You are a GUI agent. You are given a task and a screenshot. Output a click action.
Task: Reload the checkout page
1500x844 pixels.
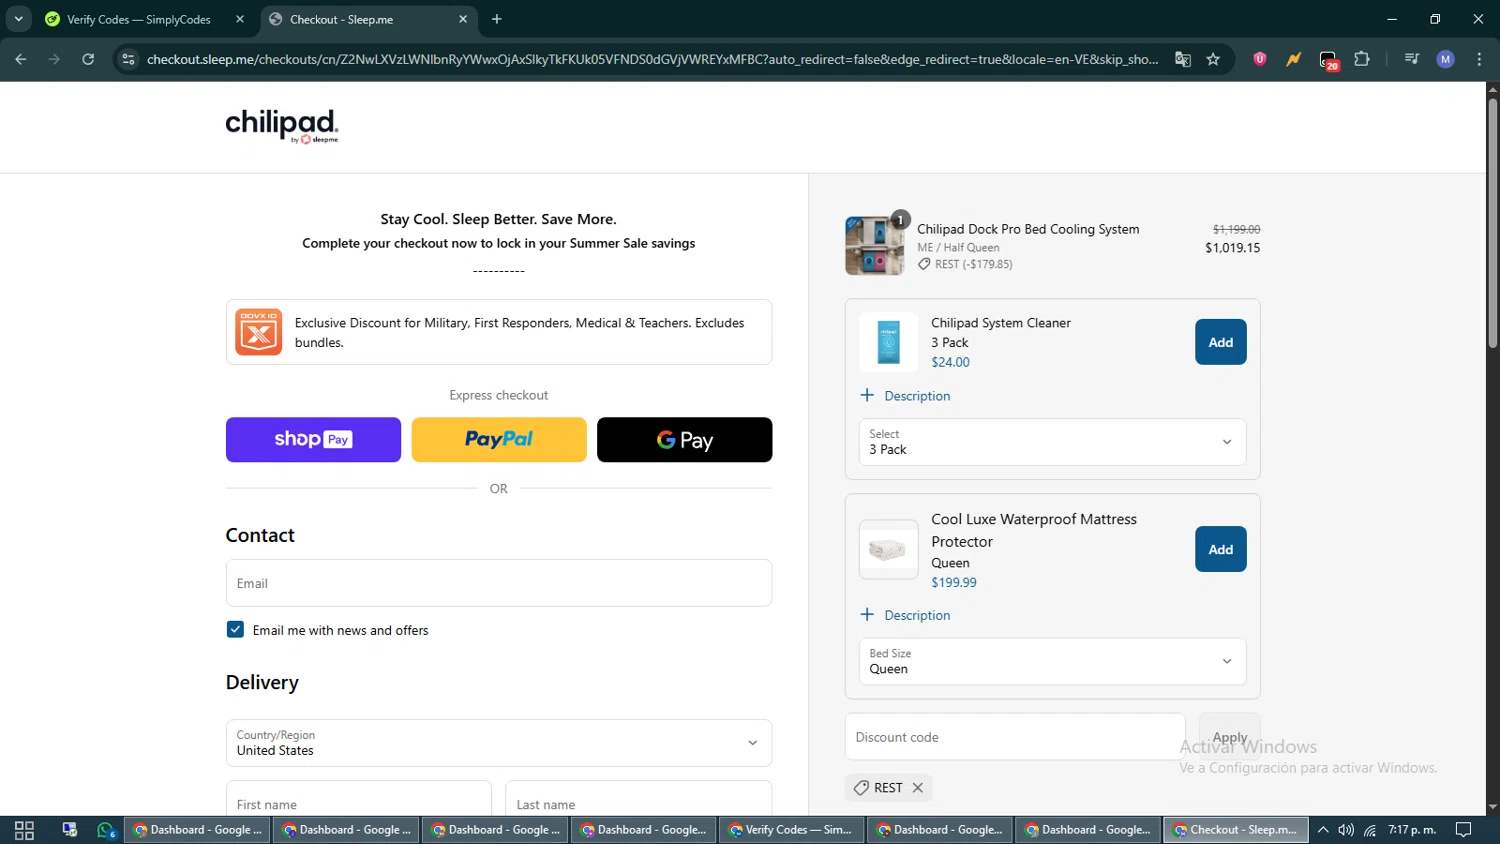(x=88, y=59)
